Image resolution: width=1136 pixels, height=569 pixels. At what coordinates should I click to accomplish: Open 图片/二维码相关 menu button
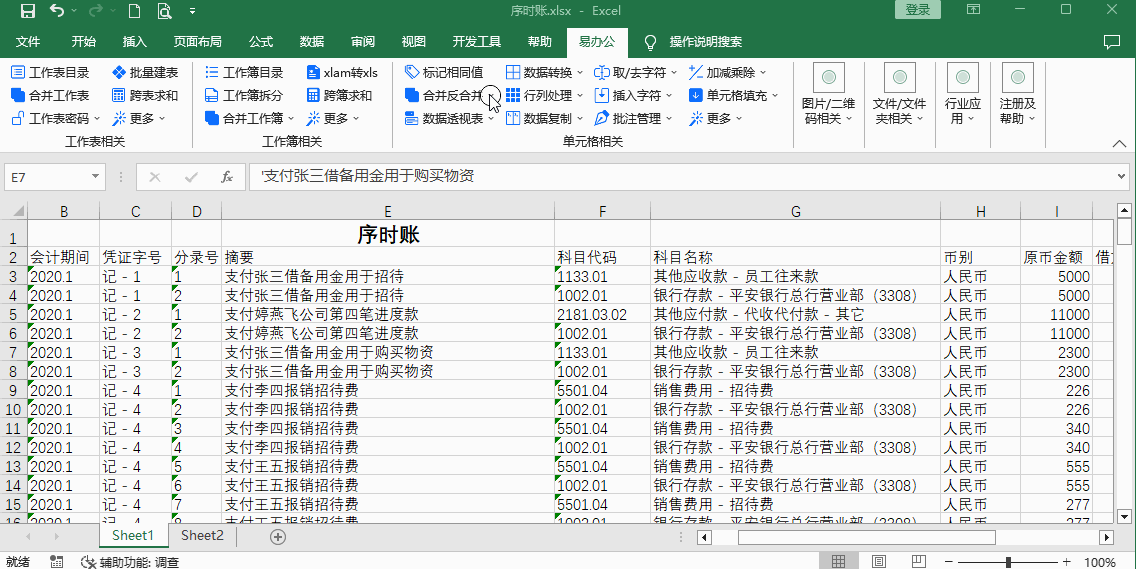click(x=829, y=94)
